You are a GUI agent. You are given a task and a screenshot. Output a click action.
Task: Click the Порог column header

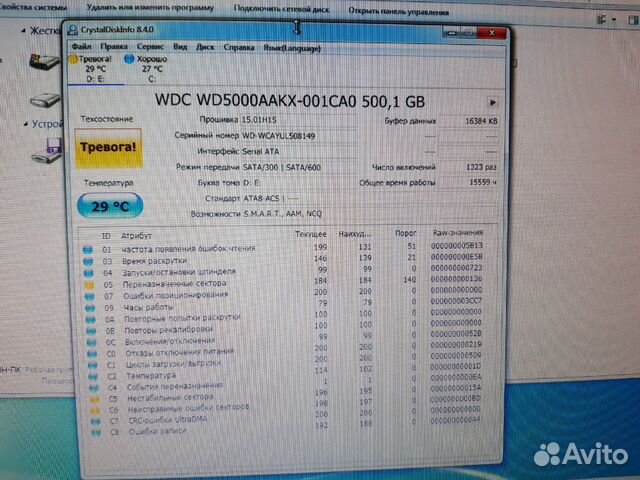405,233
